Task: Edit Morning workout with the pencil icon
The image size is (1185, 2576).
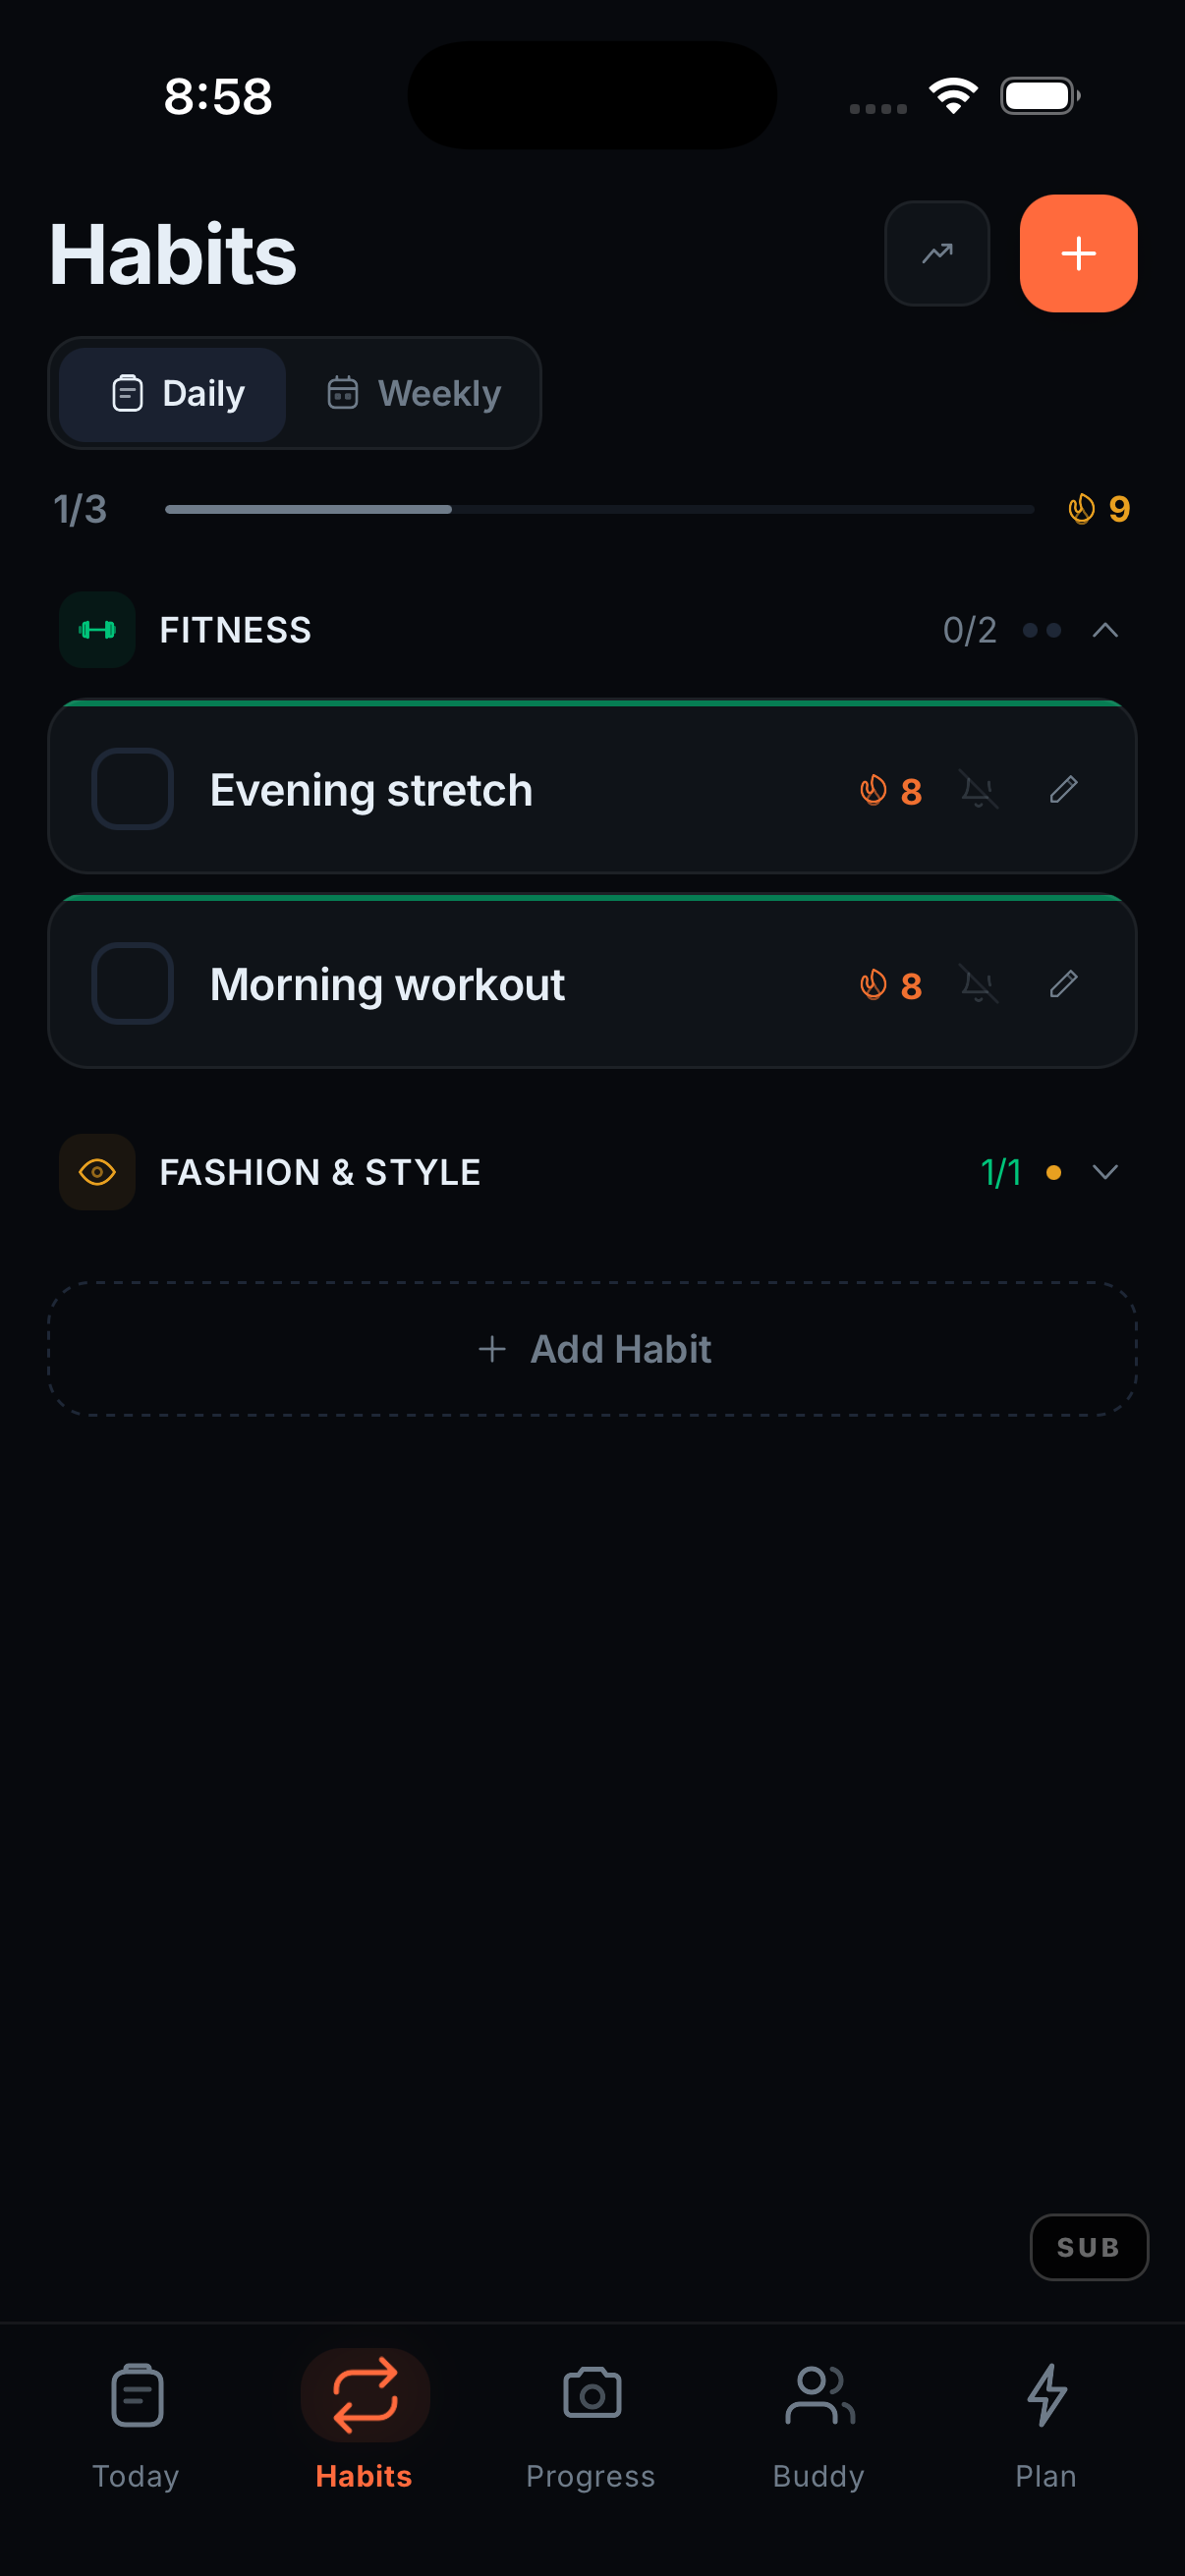Action: [1063, 984]
